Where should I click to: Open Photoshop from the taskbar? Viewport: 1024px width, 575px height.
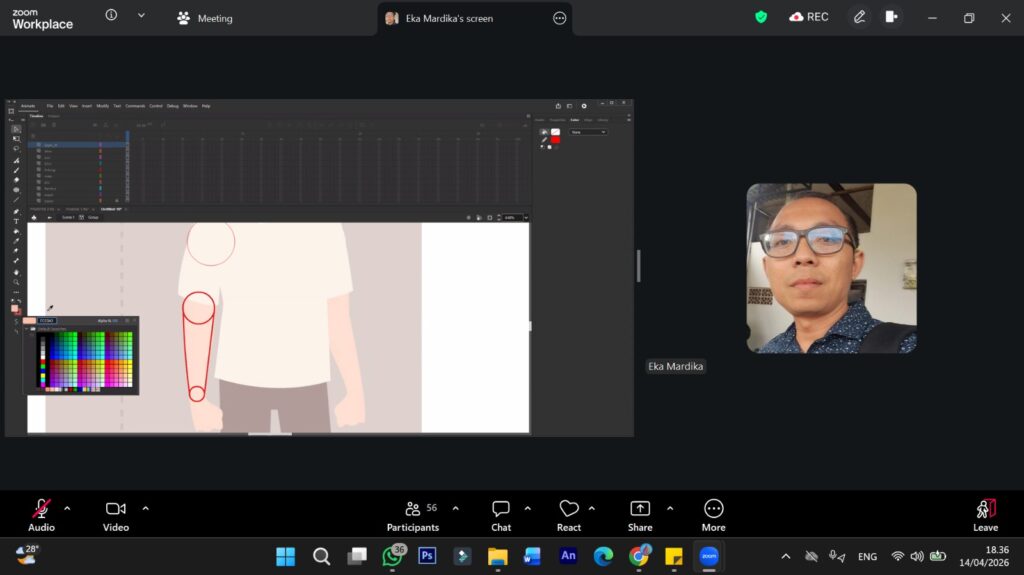click(427, 556)
